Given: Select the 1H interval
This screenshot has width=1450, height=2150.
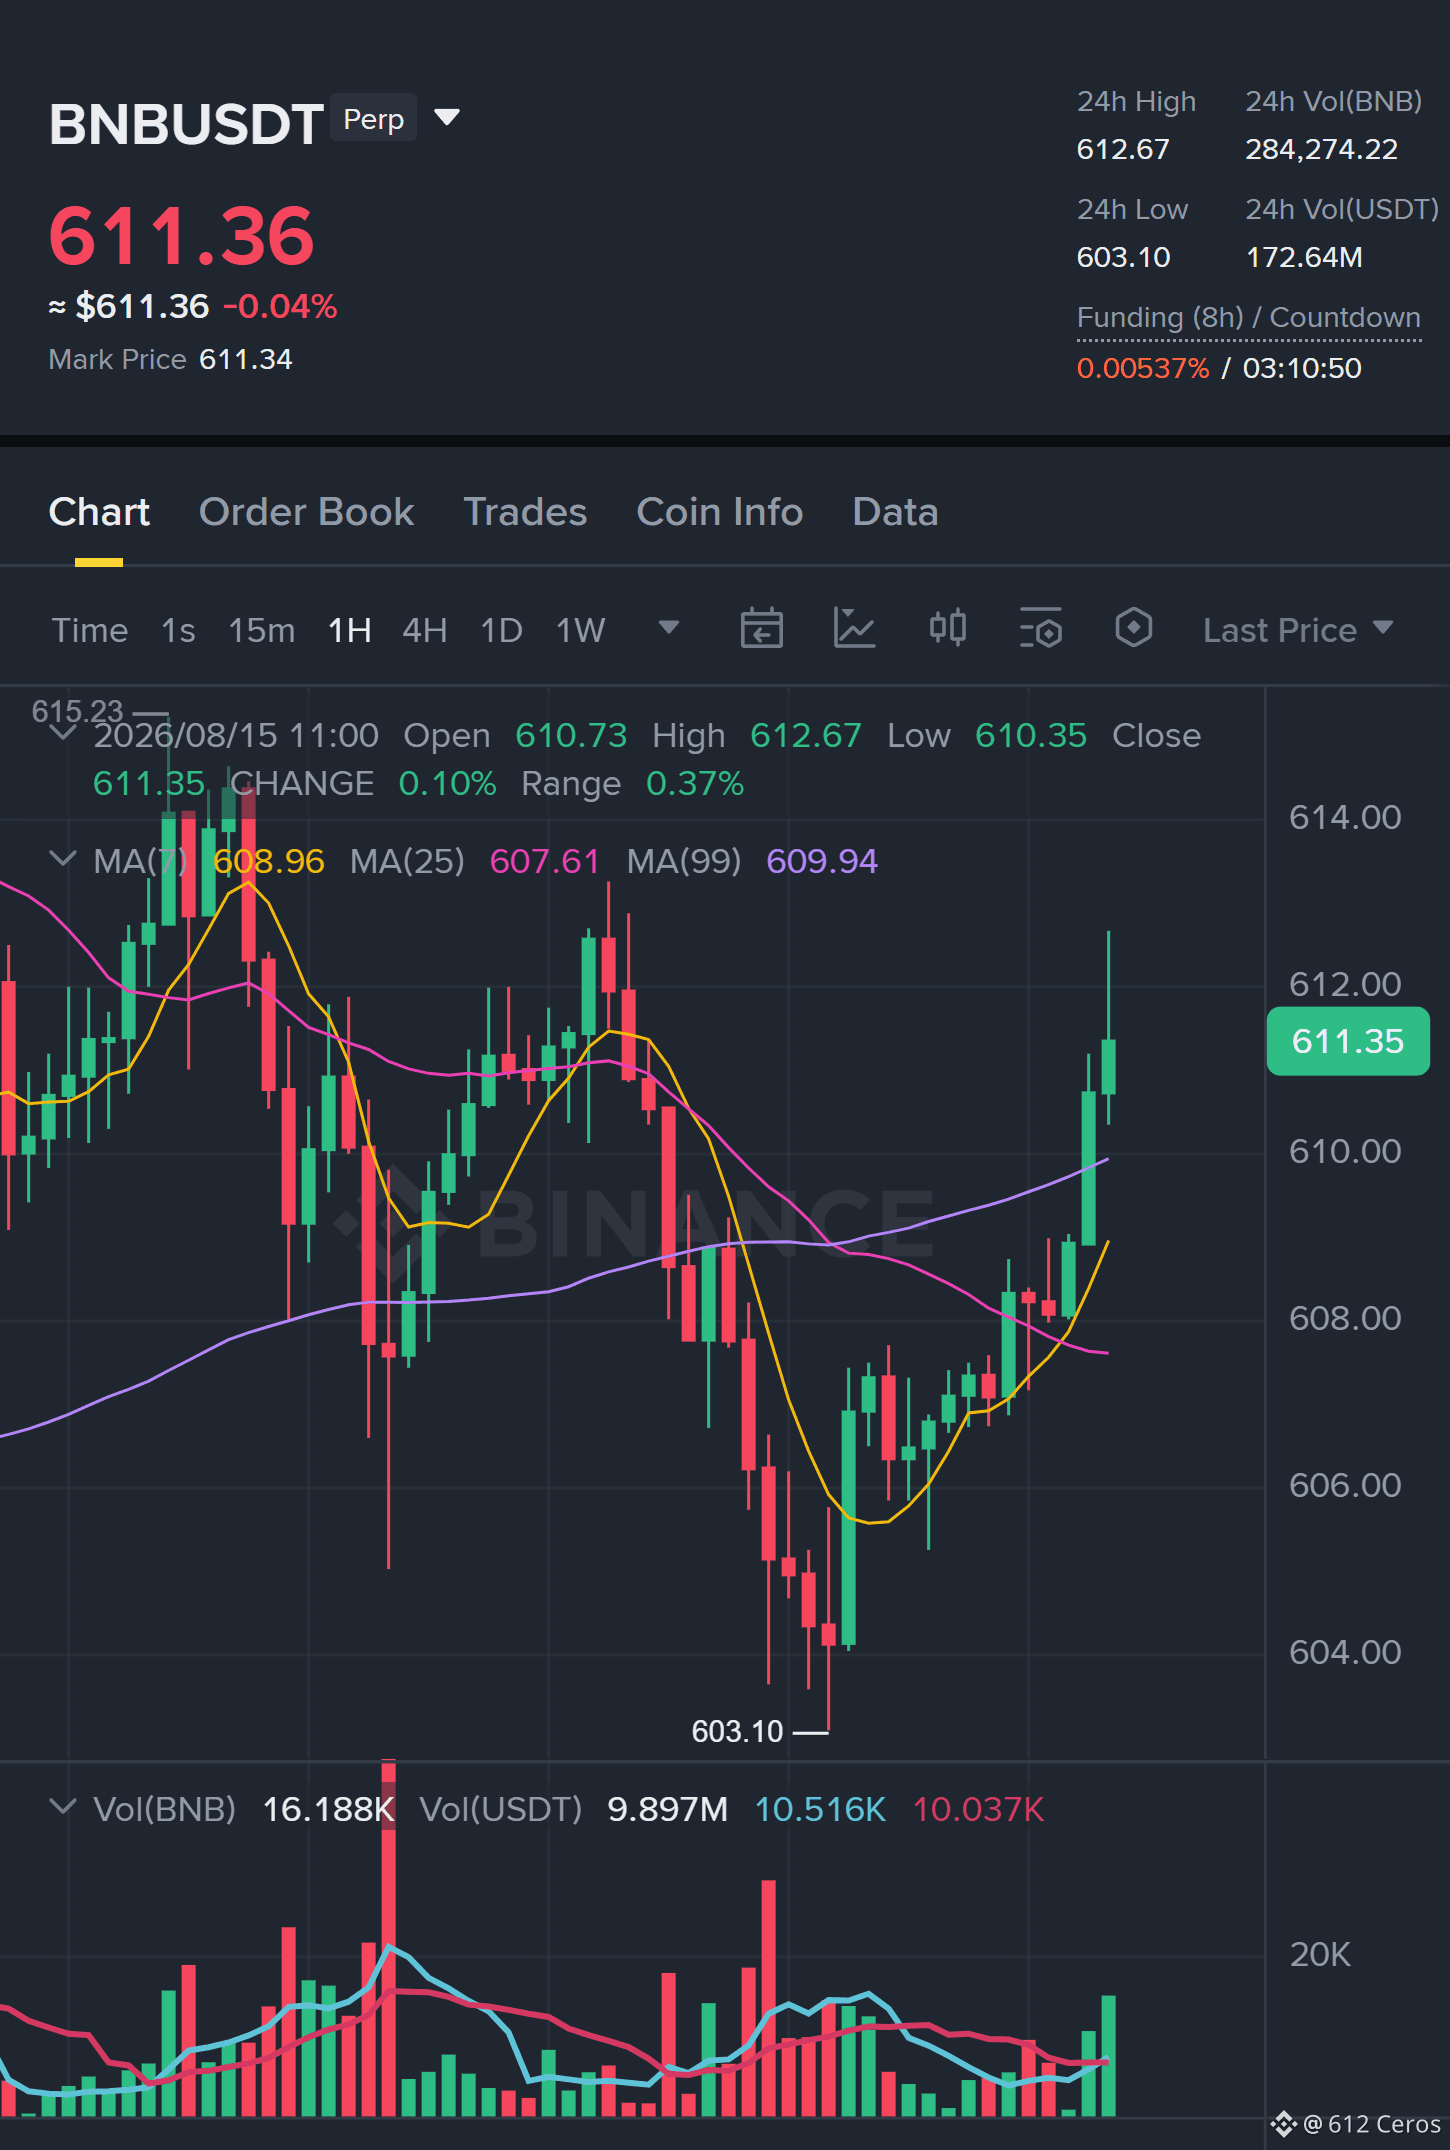Looking at the screenshot, I should (350, 630).
